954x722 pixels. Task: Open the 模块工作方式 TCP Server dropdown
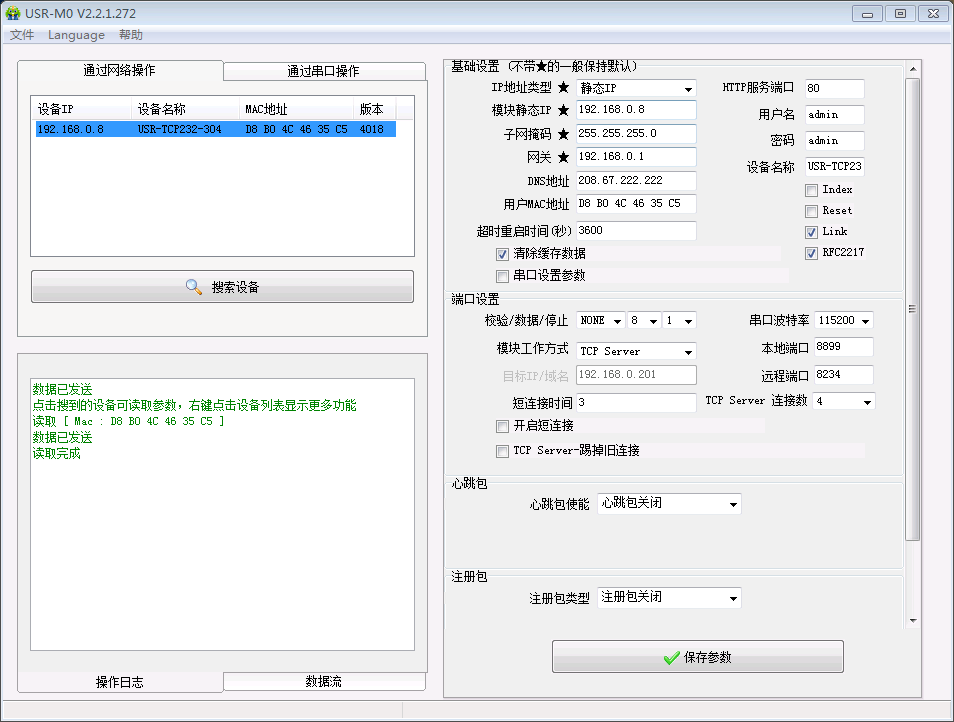pos(636,351)
